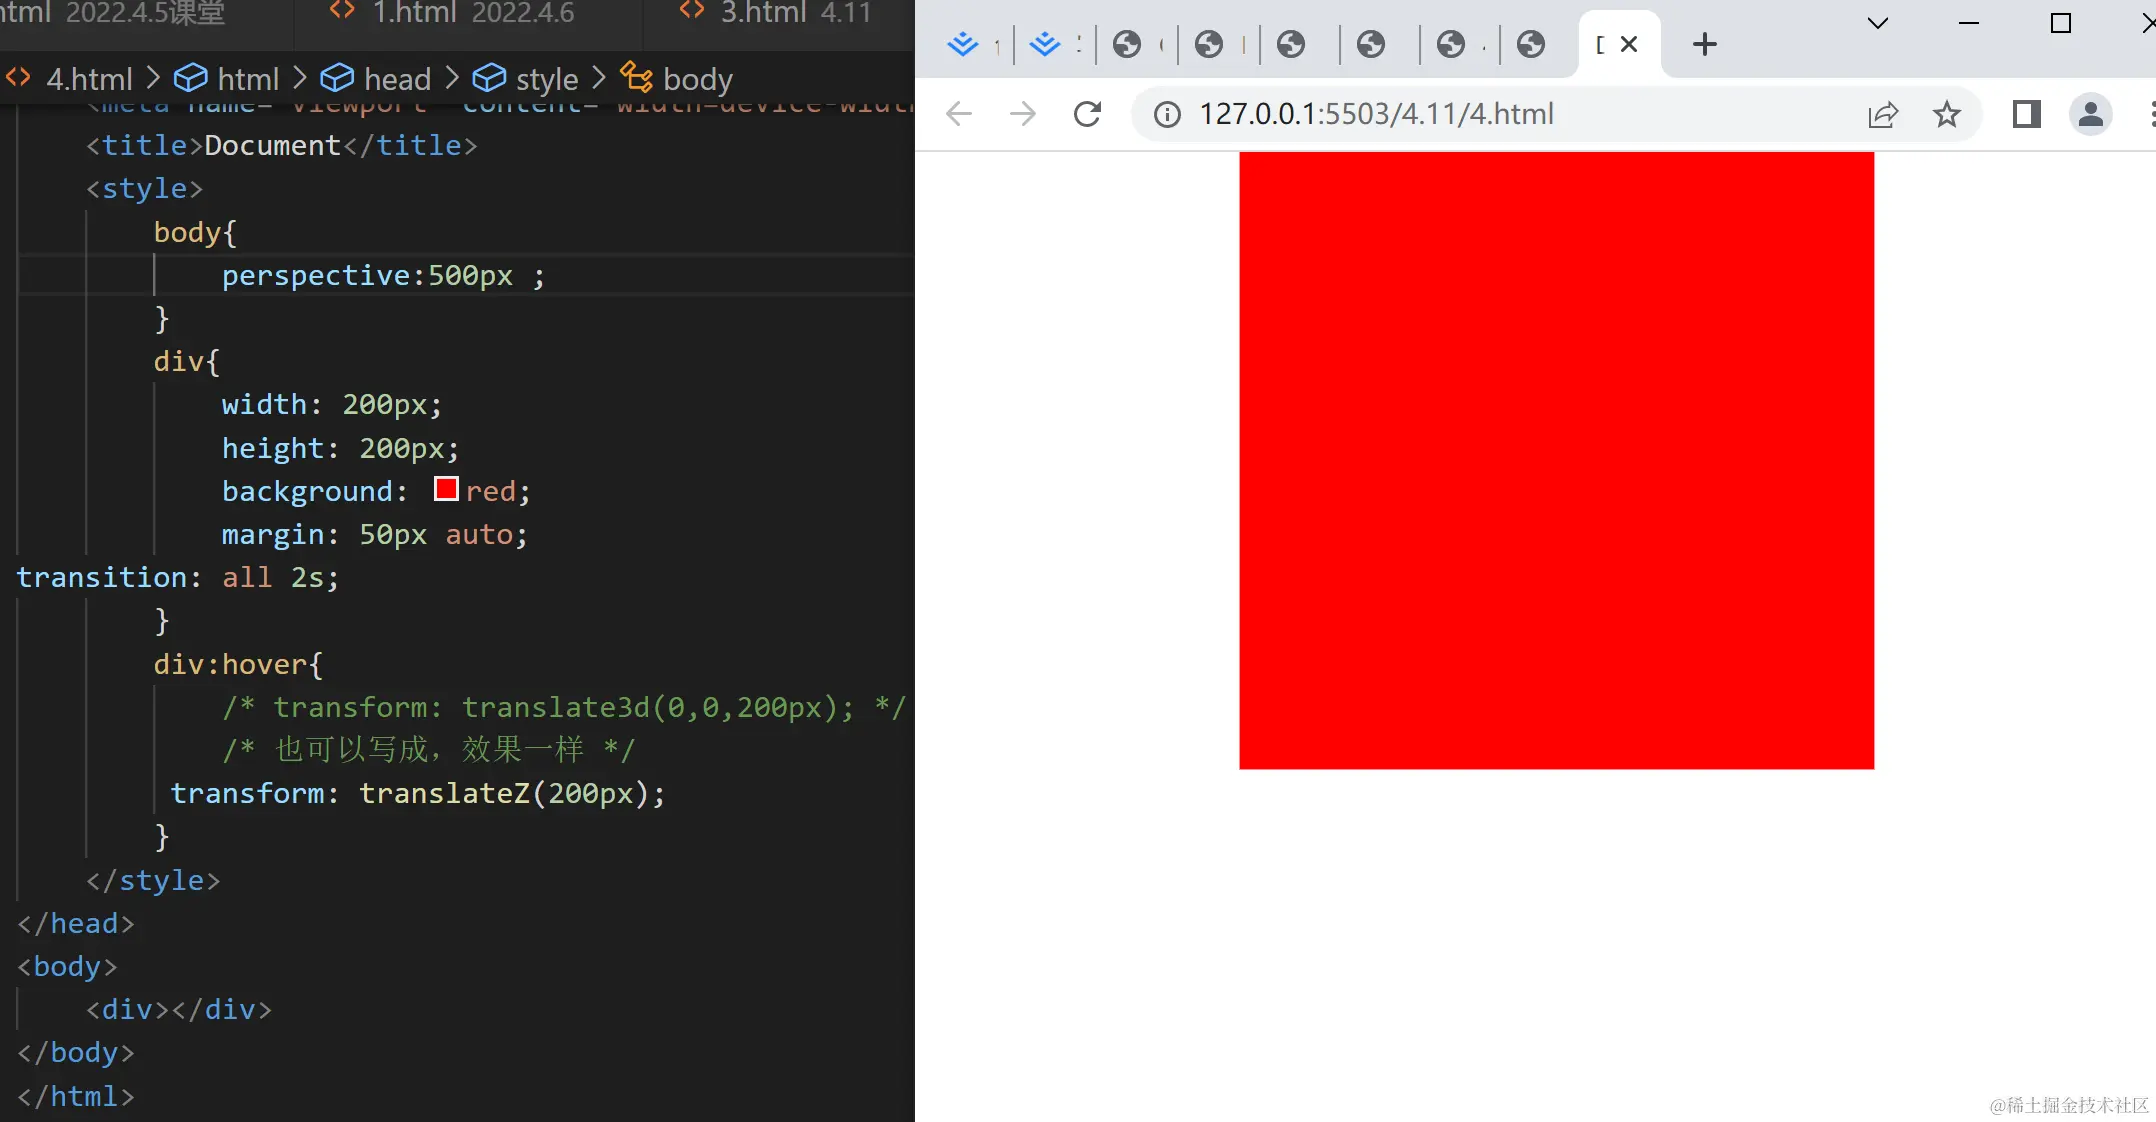The width and height of the screenshot is (2156, 1122).
Task: Toggle the browser side panel icon
Action: (x=2026, y=114)
